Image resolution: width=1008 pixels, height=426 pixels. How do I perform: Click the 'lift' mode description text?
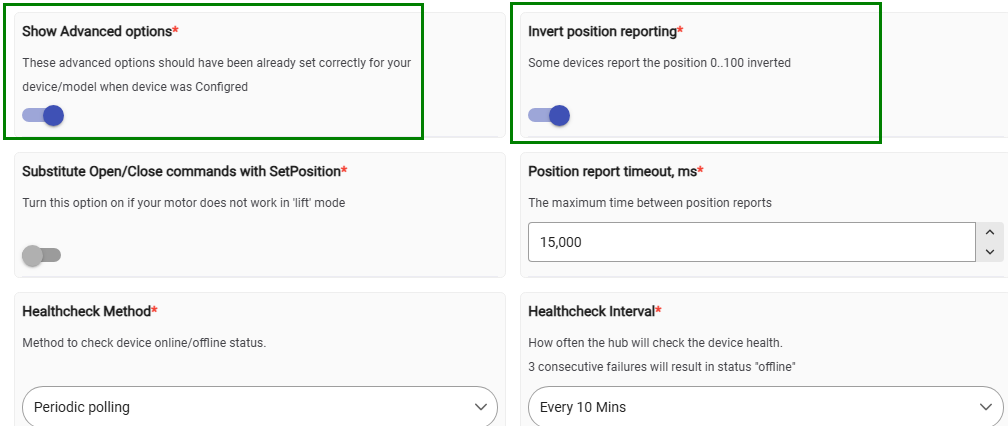(x=184, y=203)
